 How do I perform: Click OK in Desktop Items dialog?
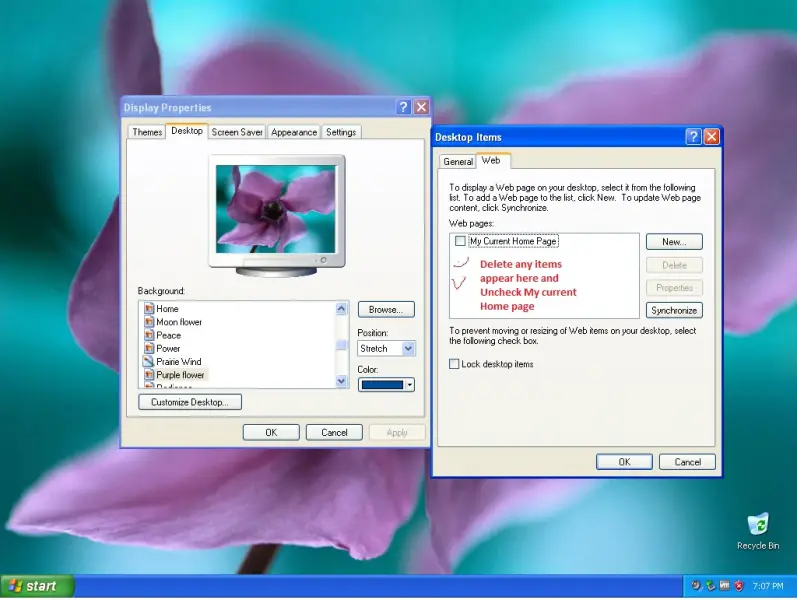[624, 462]
